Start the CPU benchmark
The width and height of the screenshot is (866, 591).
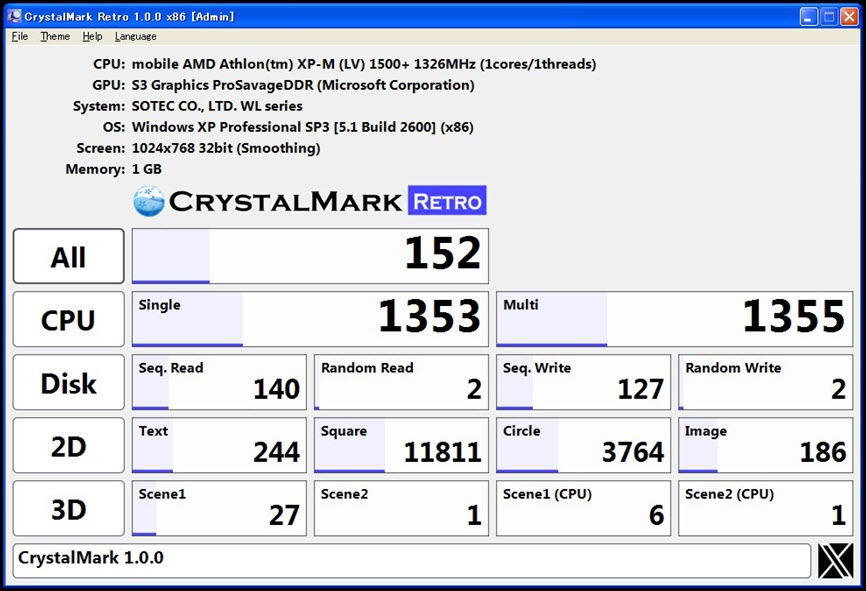pos(68,319)
